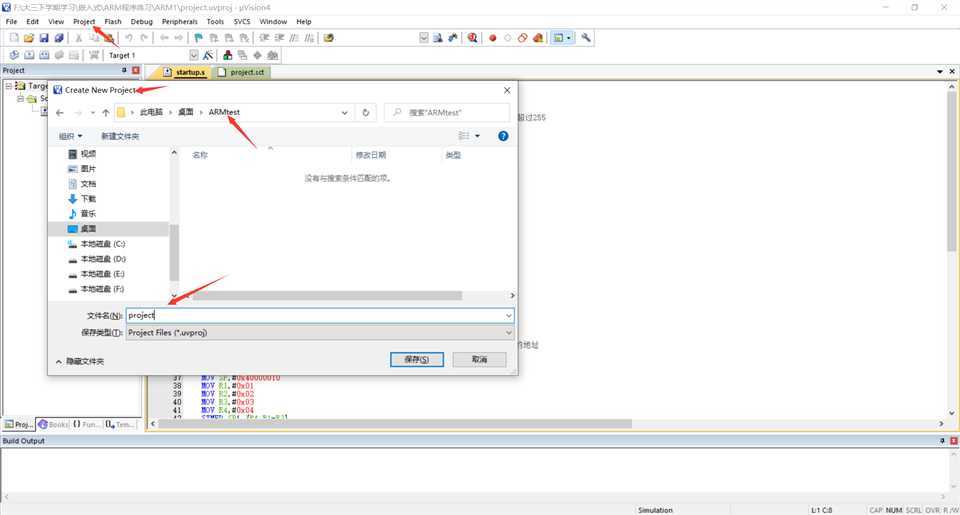Click the dialog file list horizontal scrollbar
This screenshot has height=515, width=960.
pos(328,296)
